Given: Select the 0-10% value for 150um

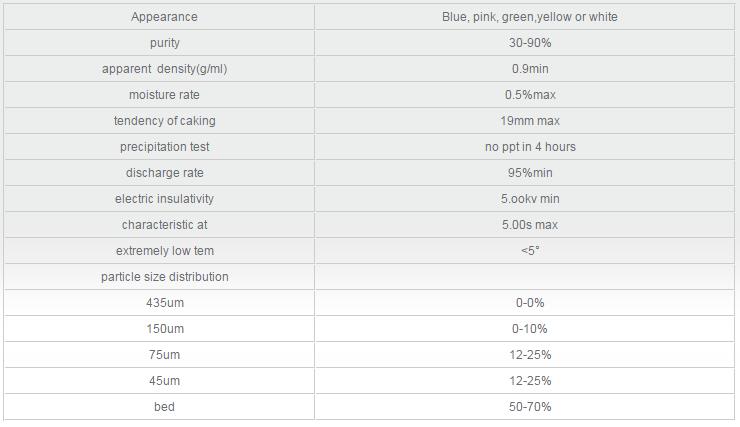Looking at the screenshot, I should 530,328.
